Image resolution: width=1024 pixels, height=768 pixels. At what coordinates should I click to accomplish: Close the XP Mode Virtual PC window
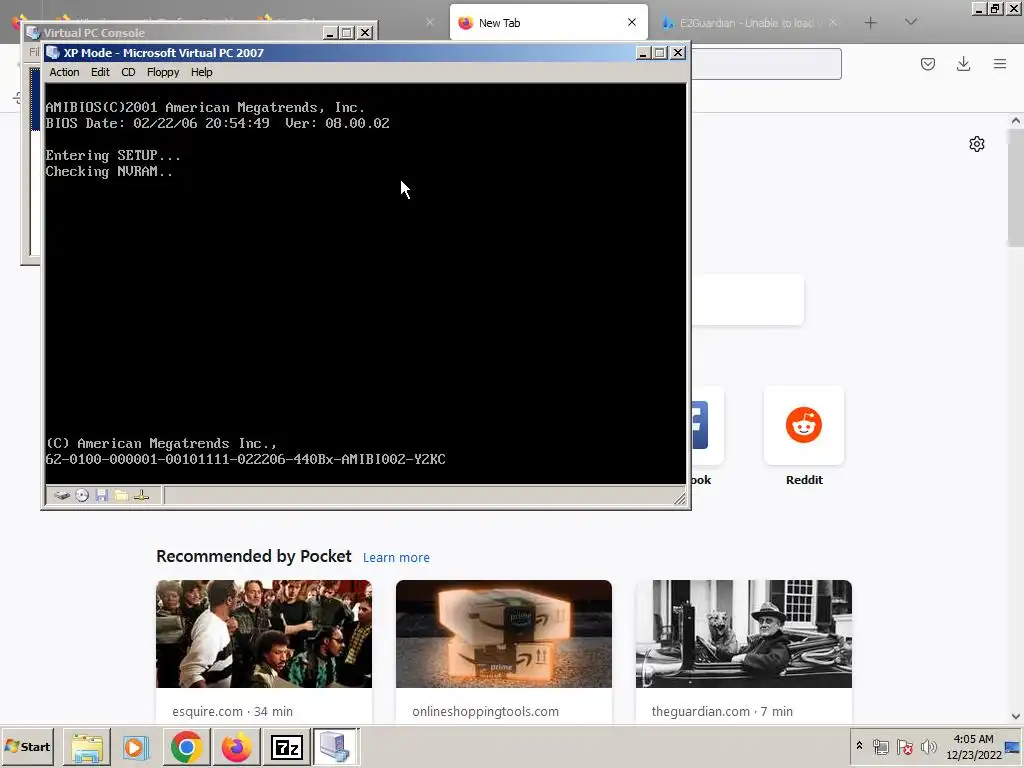tap(678, 53)
